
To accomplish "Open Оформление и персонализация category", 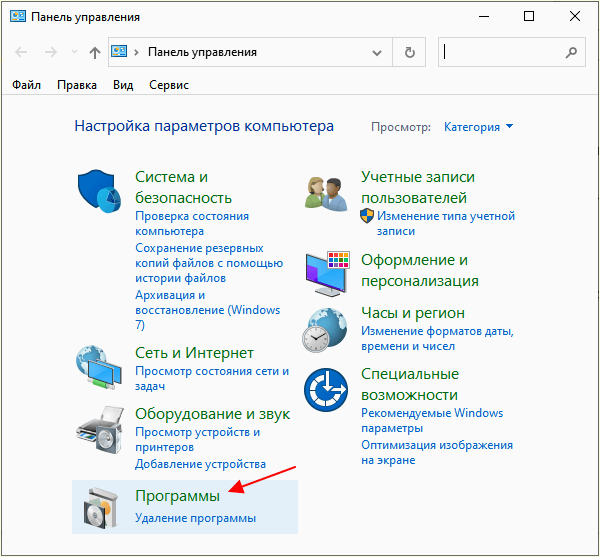I will pos(420,270).
